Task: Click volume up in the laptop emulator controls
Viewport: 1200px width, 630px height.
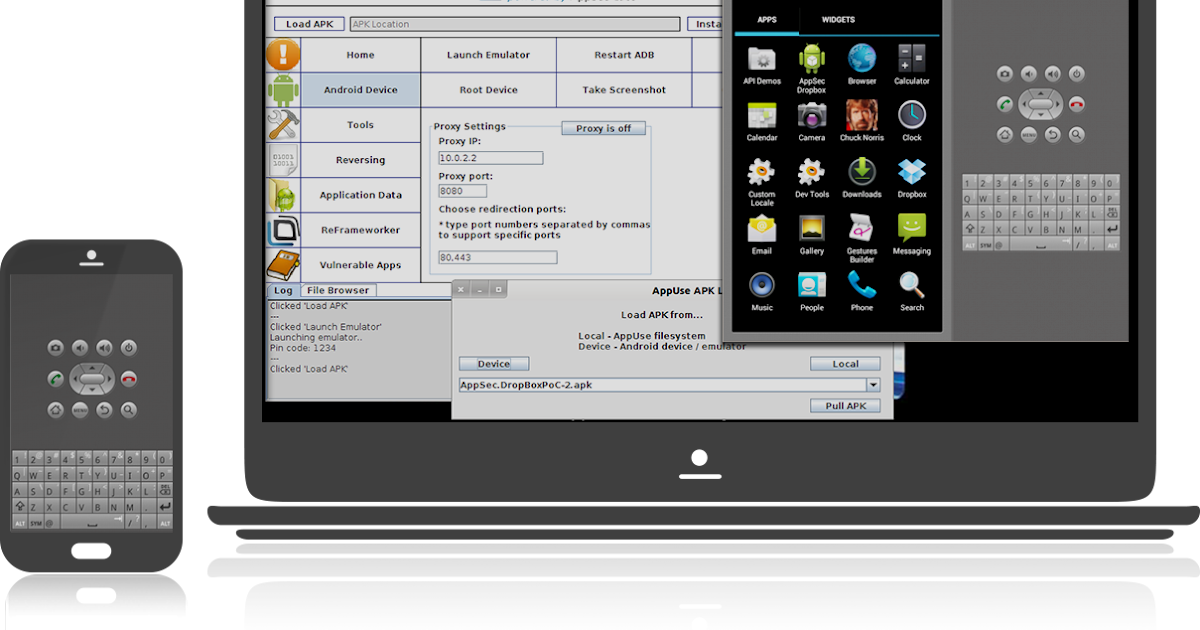Action: tap(1053, 74)
